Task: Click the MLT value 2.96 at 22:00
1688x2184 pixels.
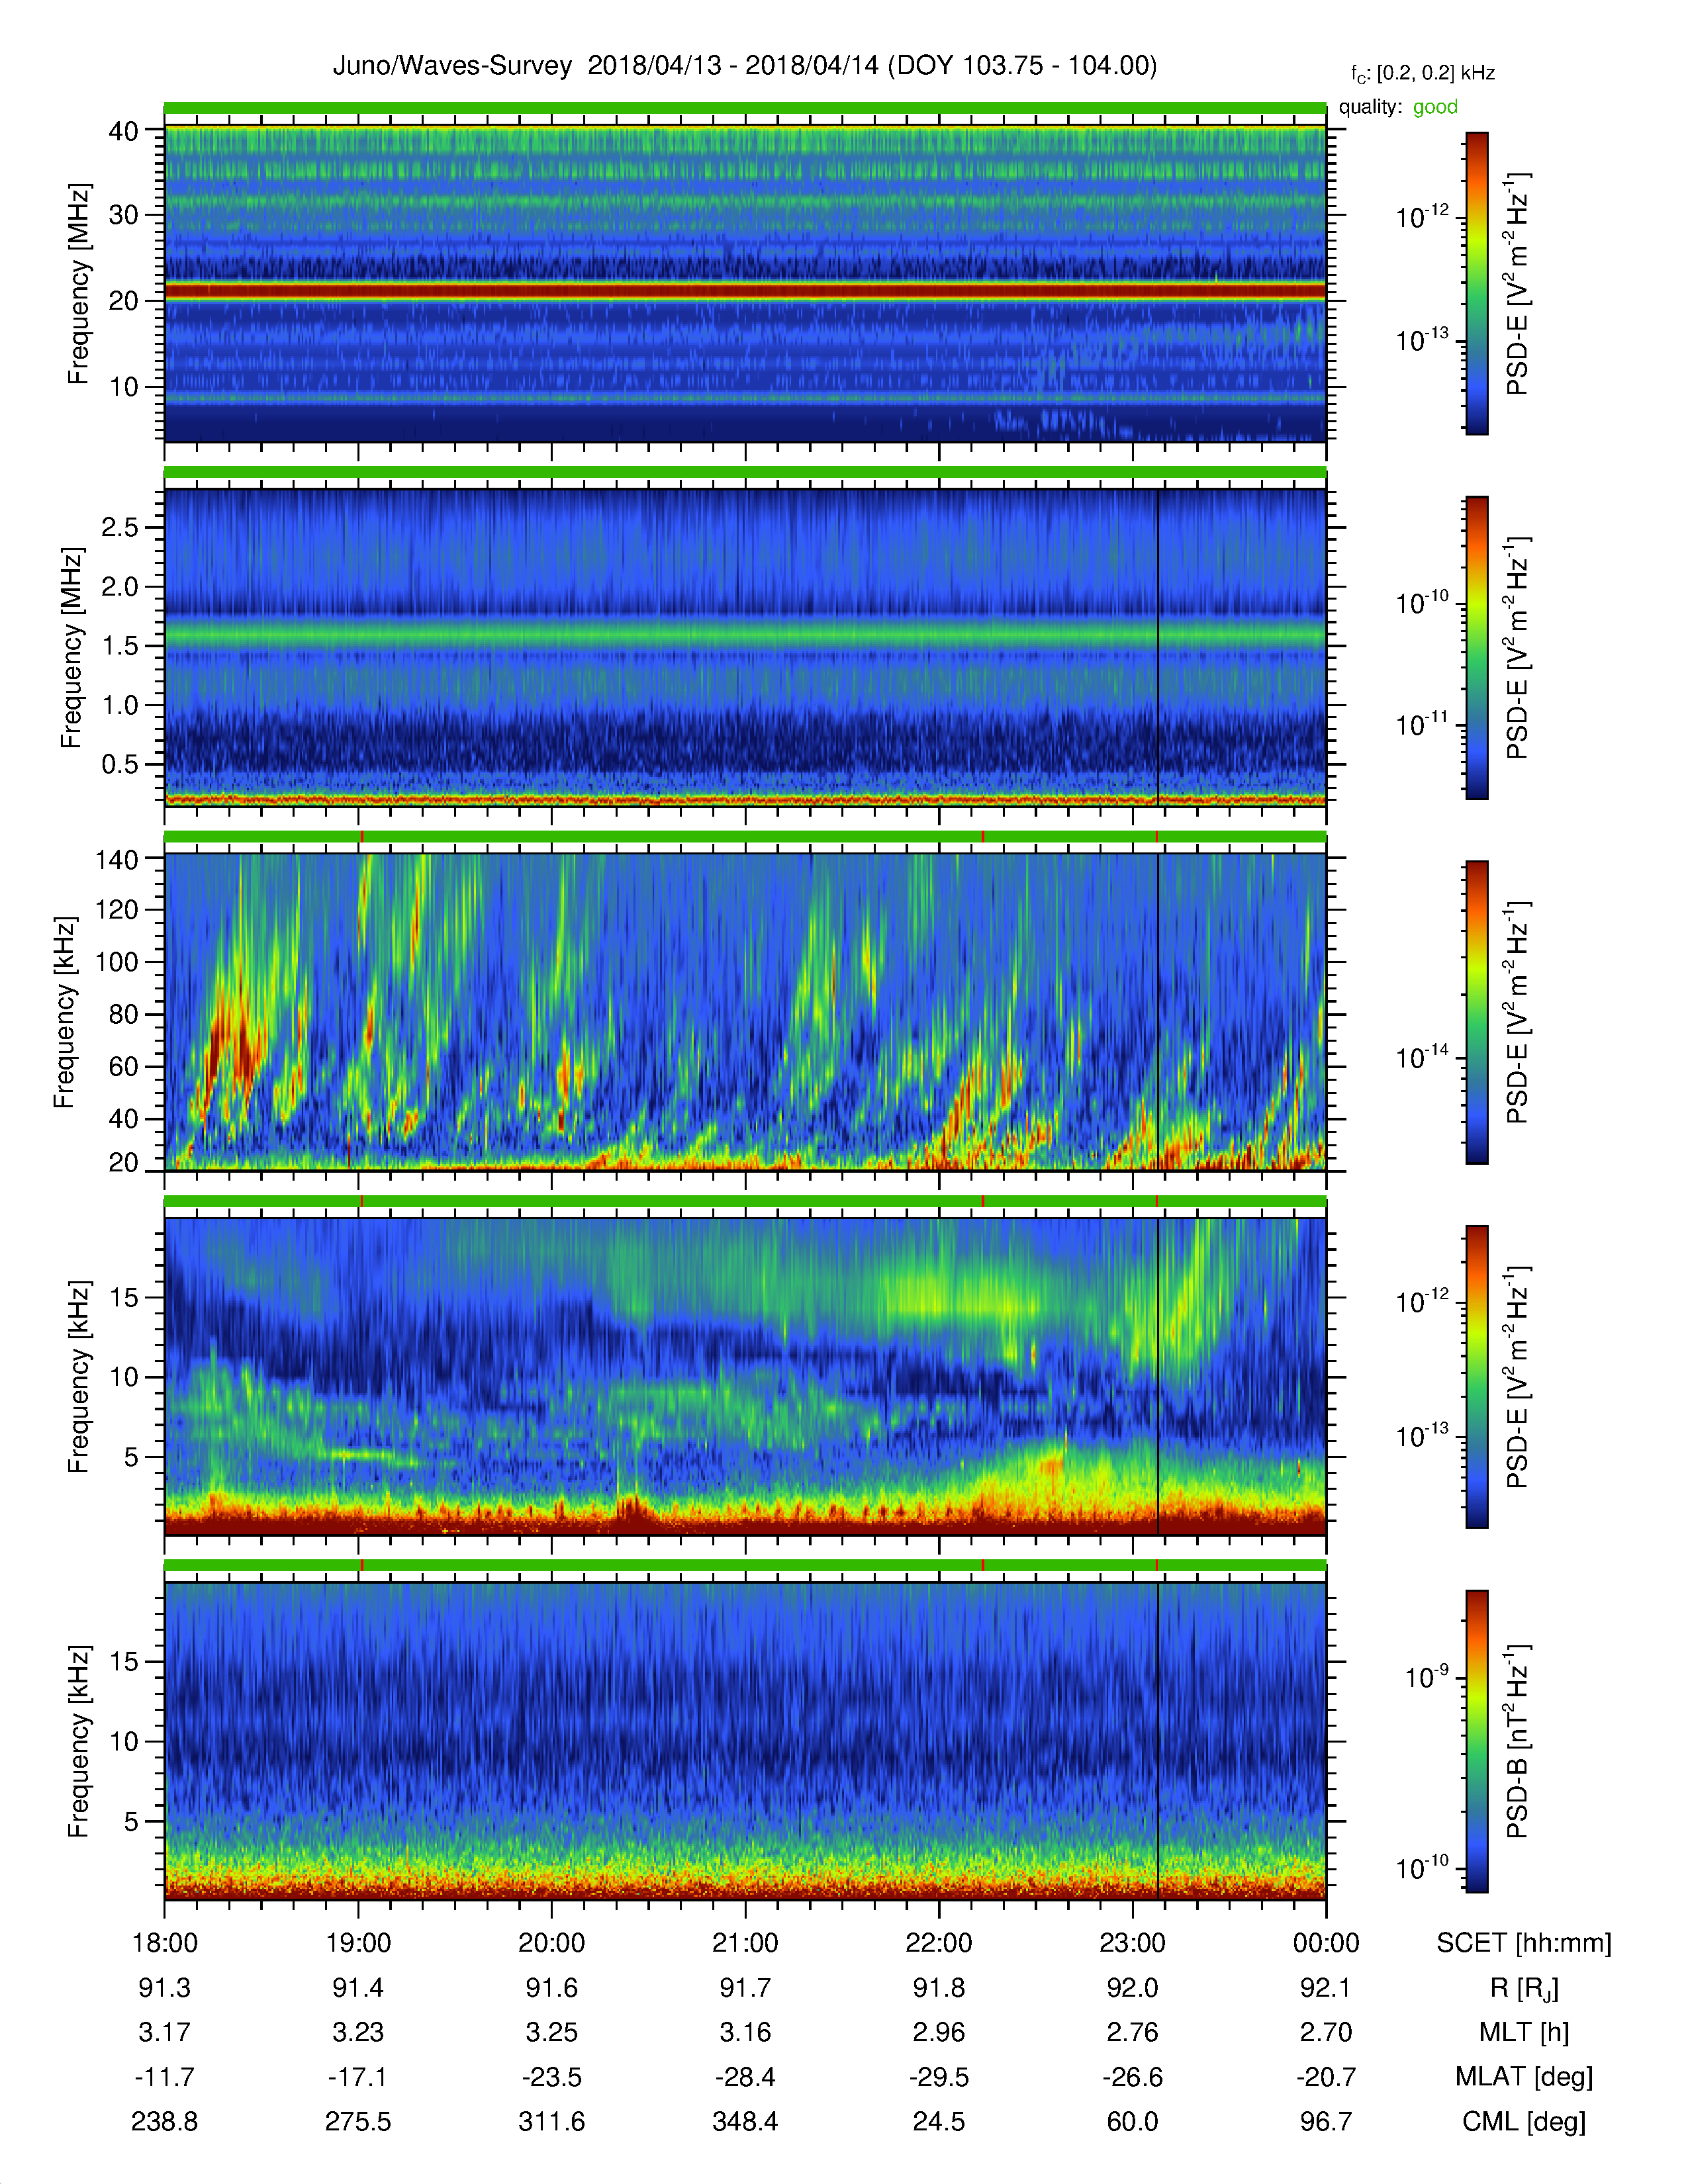Action: pos(939,2032)
